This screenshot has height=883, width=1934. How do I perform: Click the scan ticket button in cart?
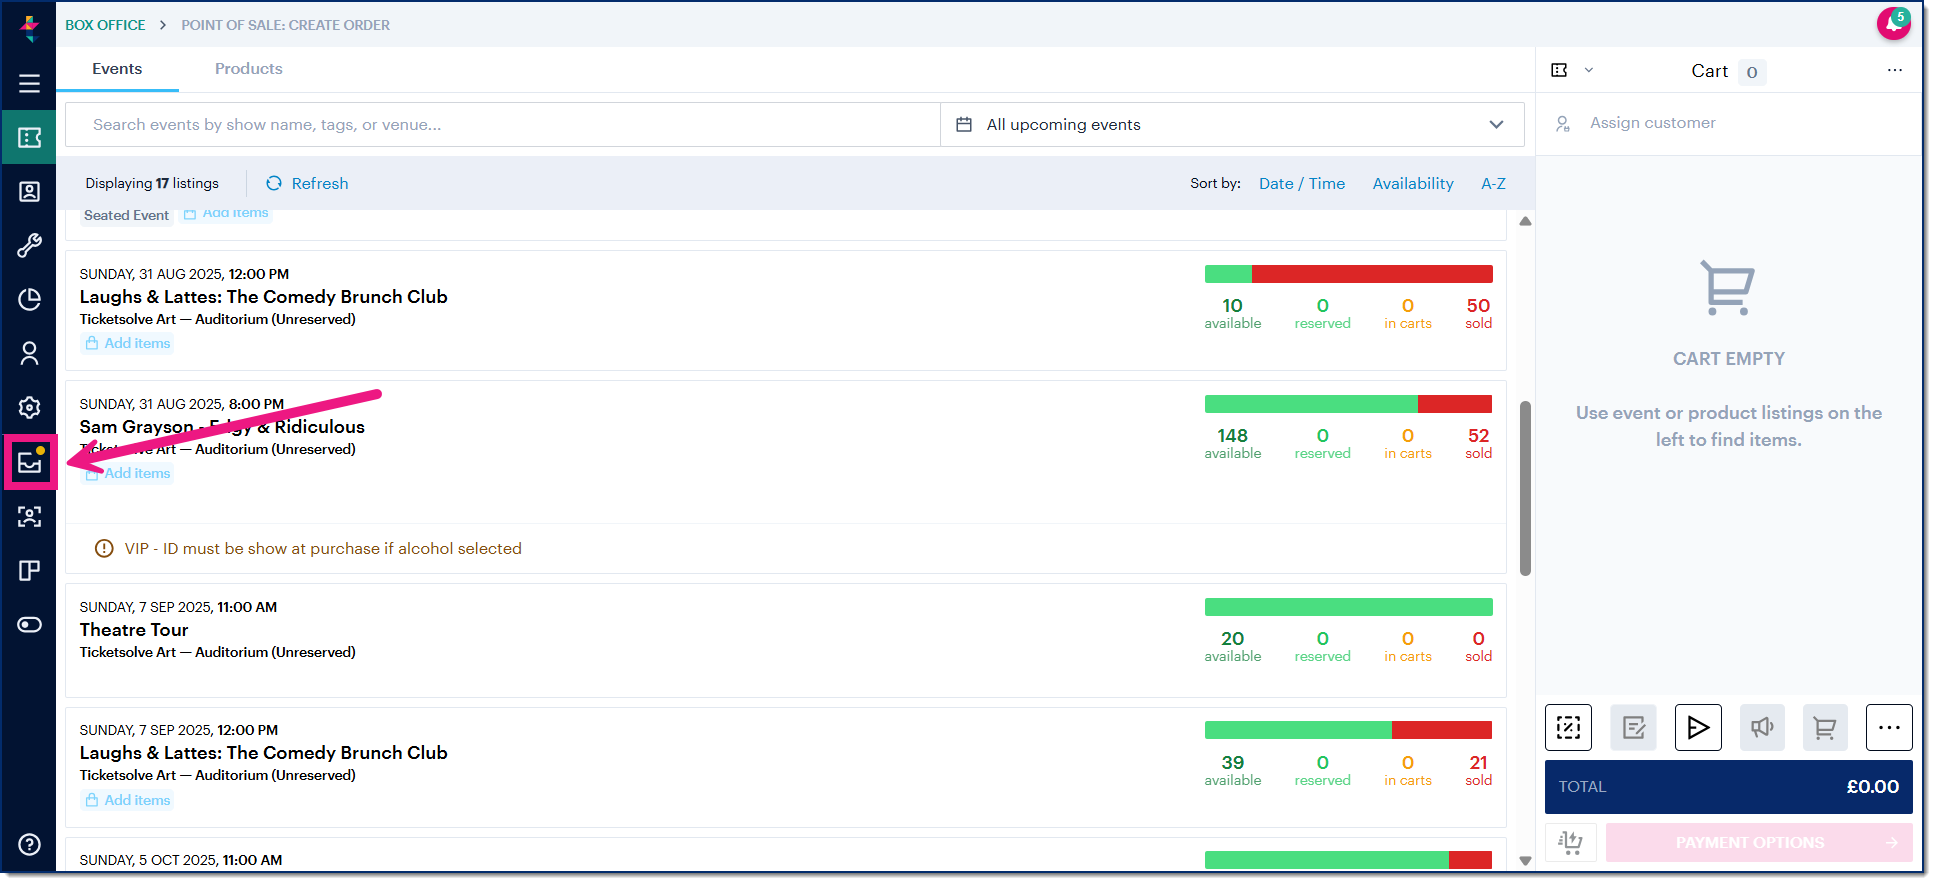pyautogui.click(x=1568, y=727)
